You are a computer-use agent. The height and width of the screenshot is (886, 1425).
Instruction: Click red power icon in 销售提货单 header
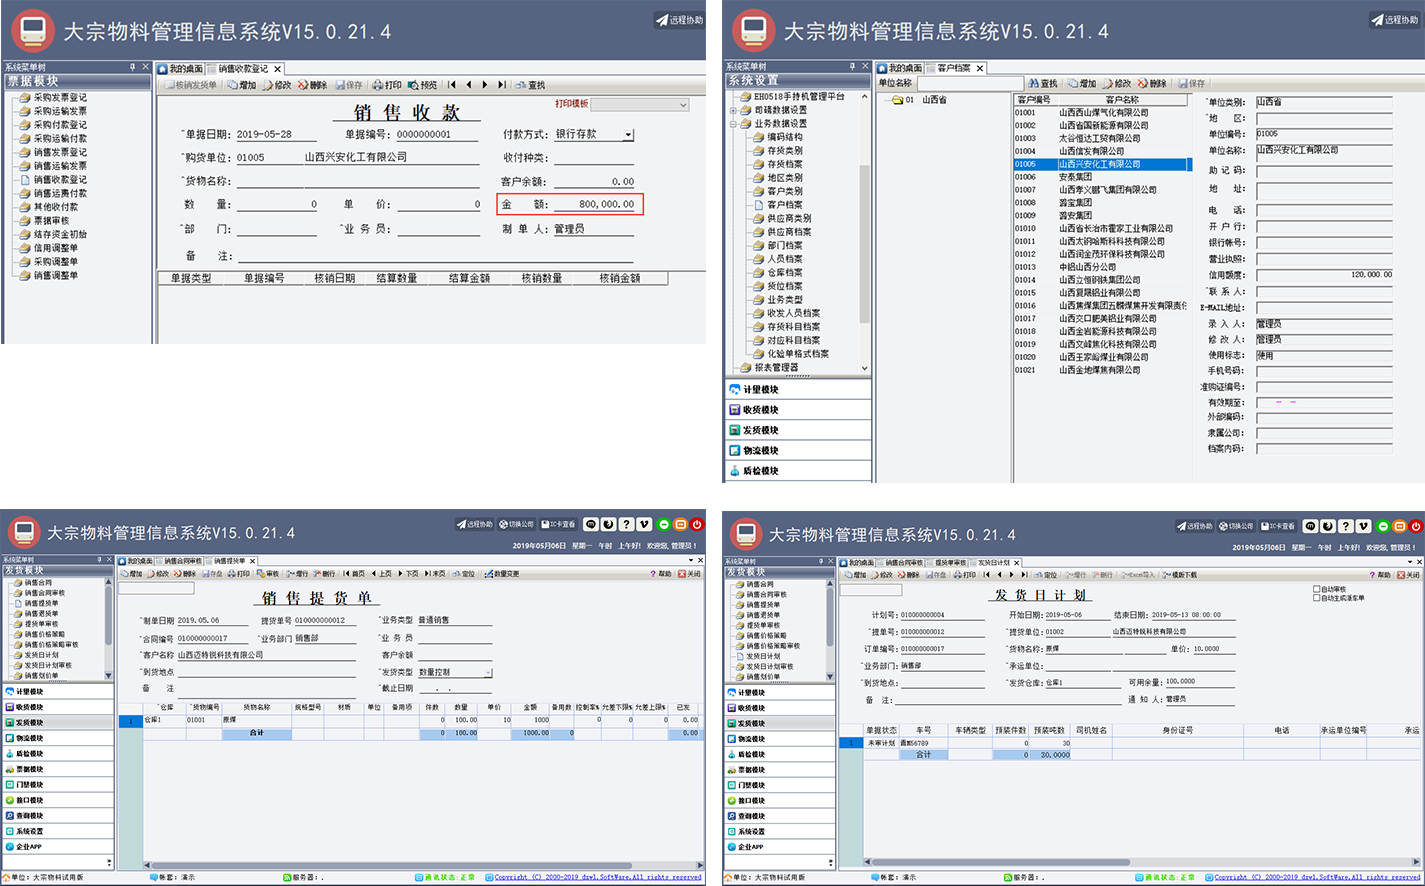point(697,524)
